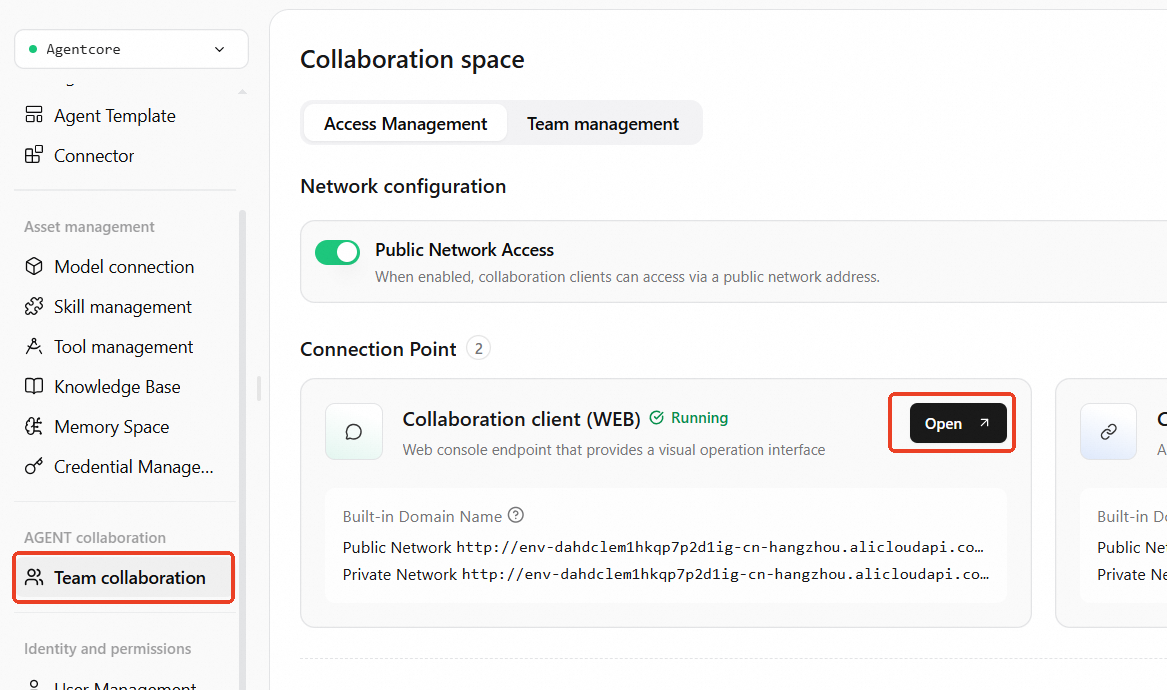Click the "When enabled, collaboration clients" description
Image resolution: width=1167 pixels, height=690 pixels.
click(627, 277)
